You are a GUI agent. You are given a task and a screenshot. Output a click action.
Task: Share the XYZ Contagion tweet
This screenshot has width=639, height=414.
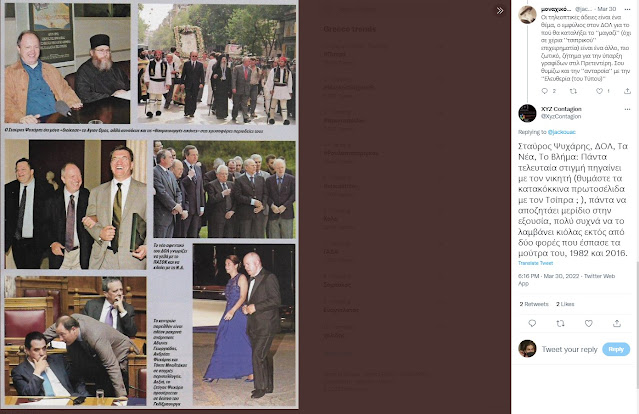617,323
